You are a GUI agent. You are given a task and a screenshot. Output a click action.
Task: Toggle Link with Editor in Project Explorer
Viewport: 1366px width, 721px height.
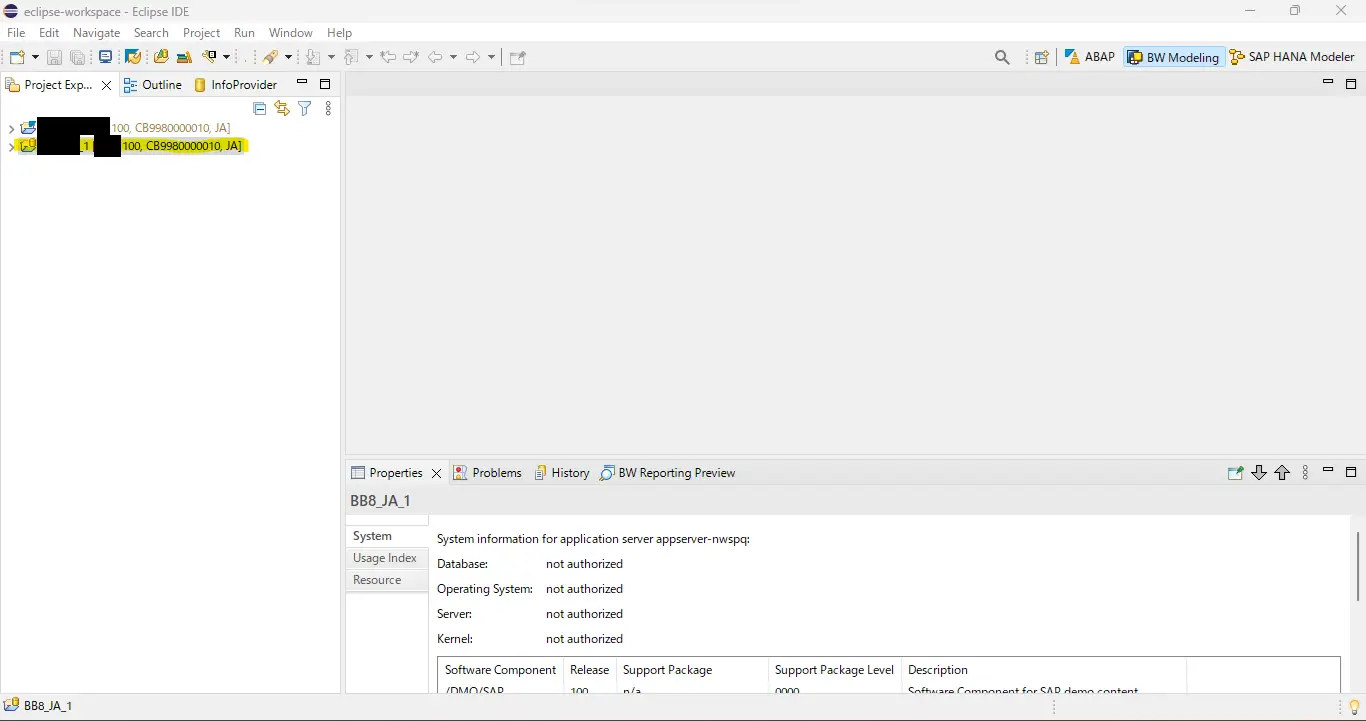click(282, 108)
